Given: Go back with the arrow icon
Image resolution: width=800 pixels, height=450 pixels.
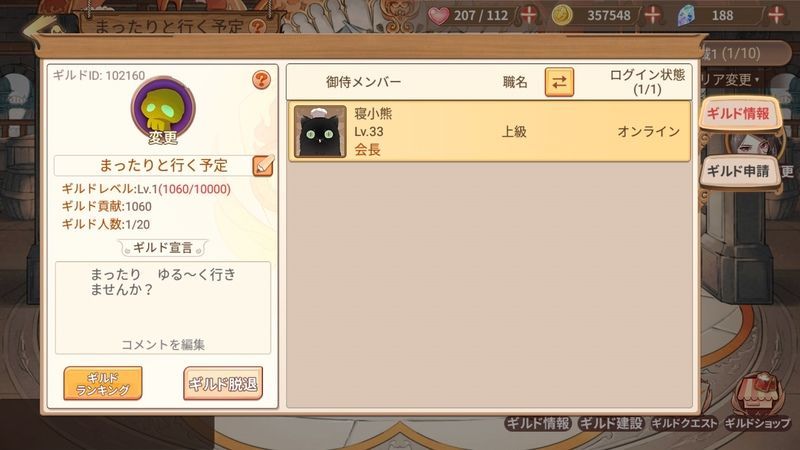Looking at the screenshot, I should (x=38, y=28).
